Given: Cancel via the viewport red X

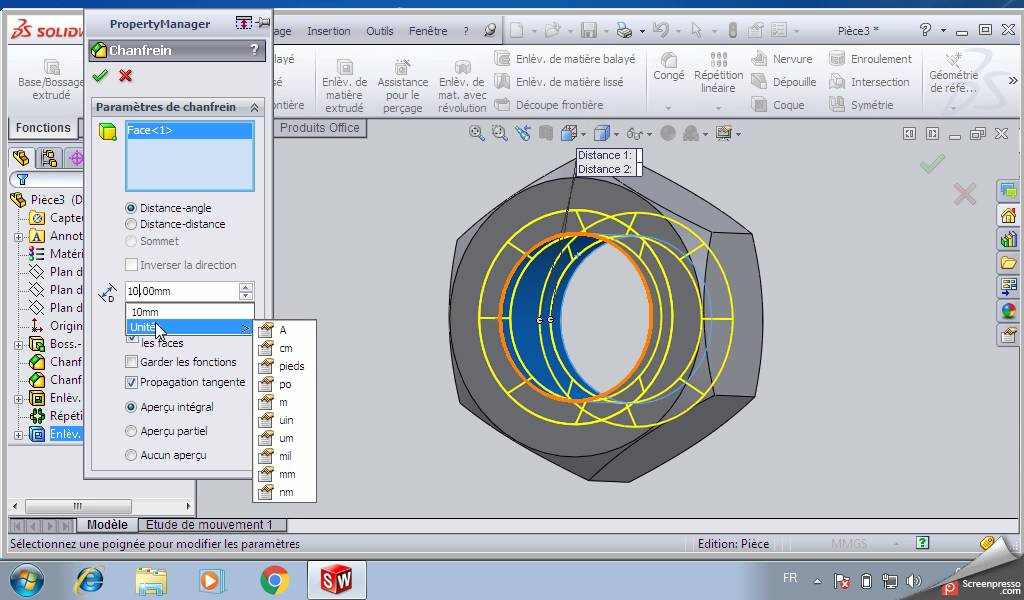Looking at the screenshot, I should click(965, 194).
